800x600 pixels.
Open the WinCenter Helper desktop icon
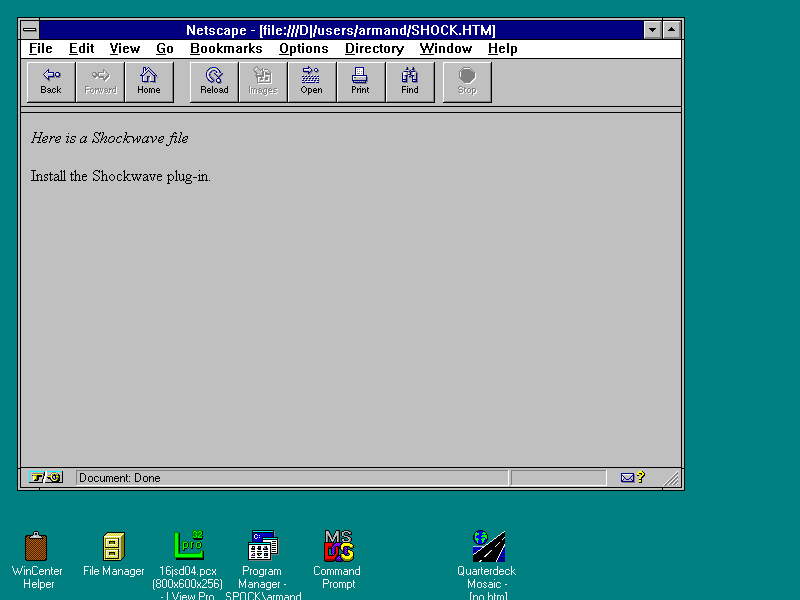click(x=37, y=547)
